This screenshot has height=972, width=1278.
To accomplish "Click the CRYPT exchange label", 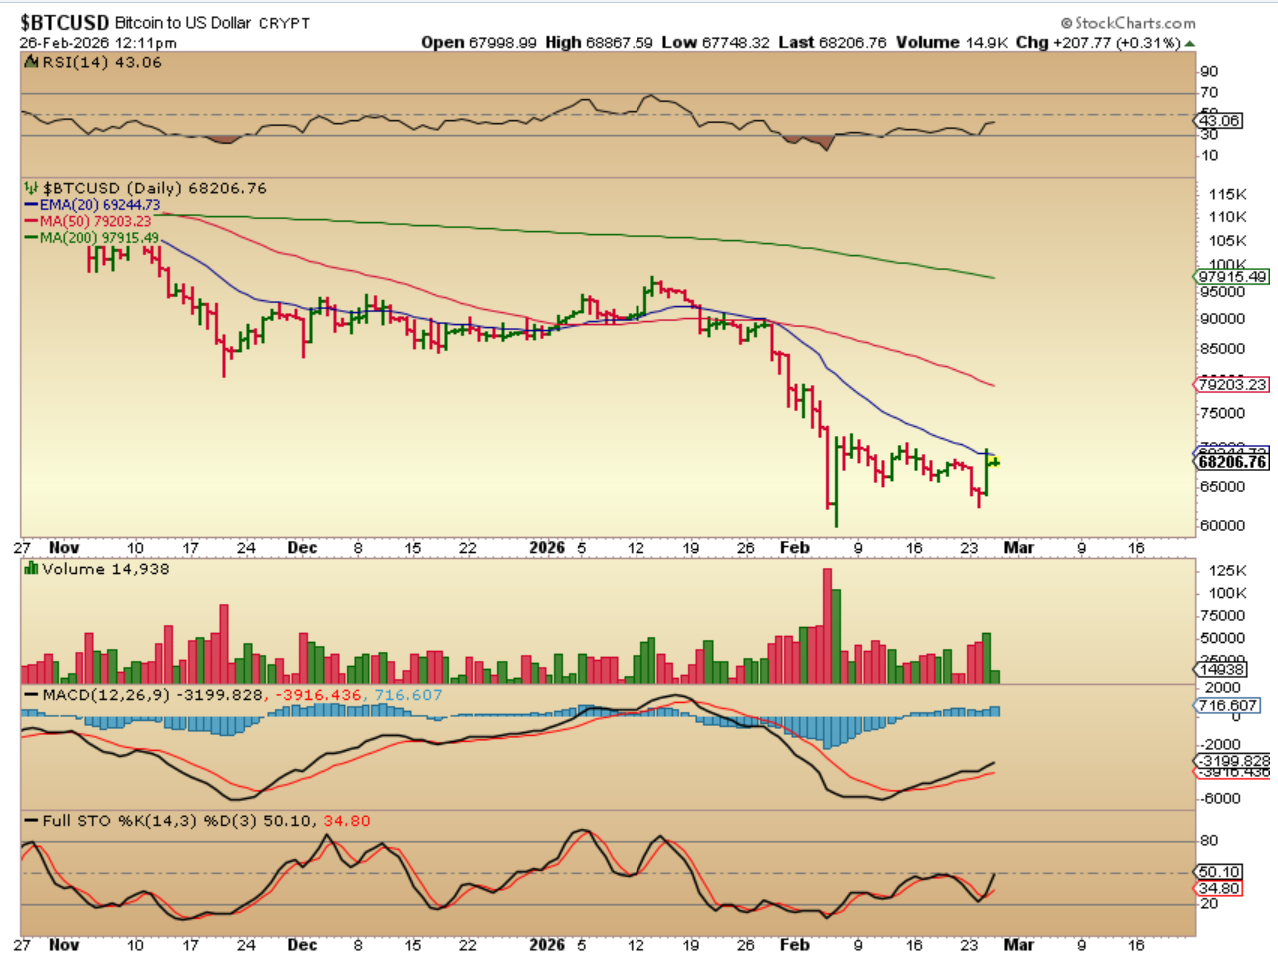I will [285, 23].
